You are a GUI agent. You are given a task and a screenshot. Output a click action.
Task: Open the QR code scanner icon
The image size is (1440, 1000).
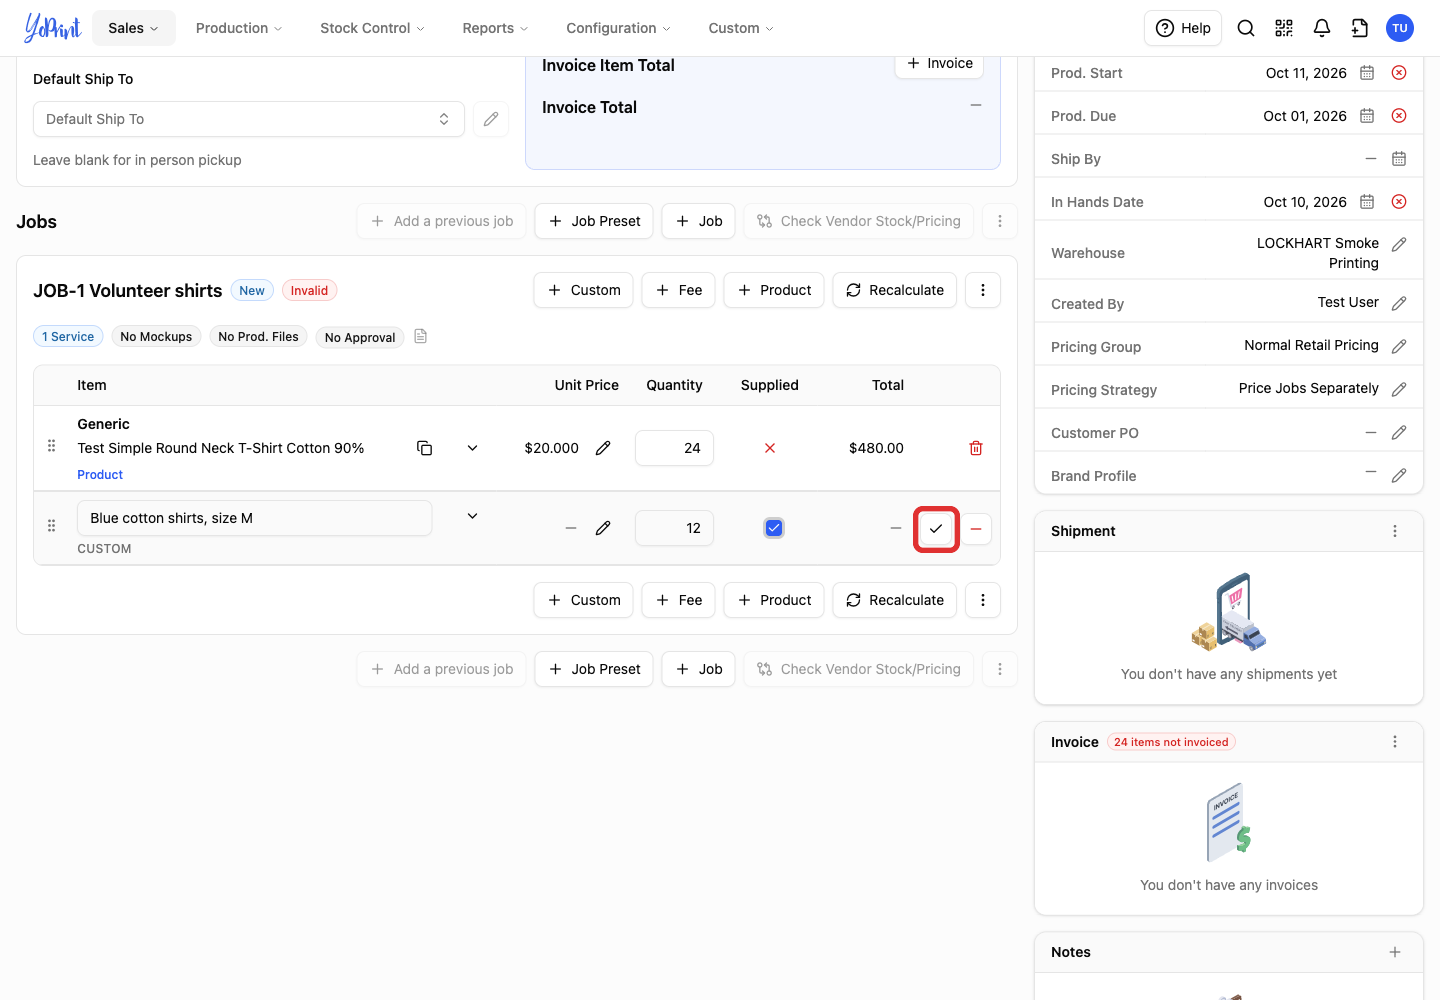coord(1284,28)
